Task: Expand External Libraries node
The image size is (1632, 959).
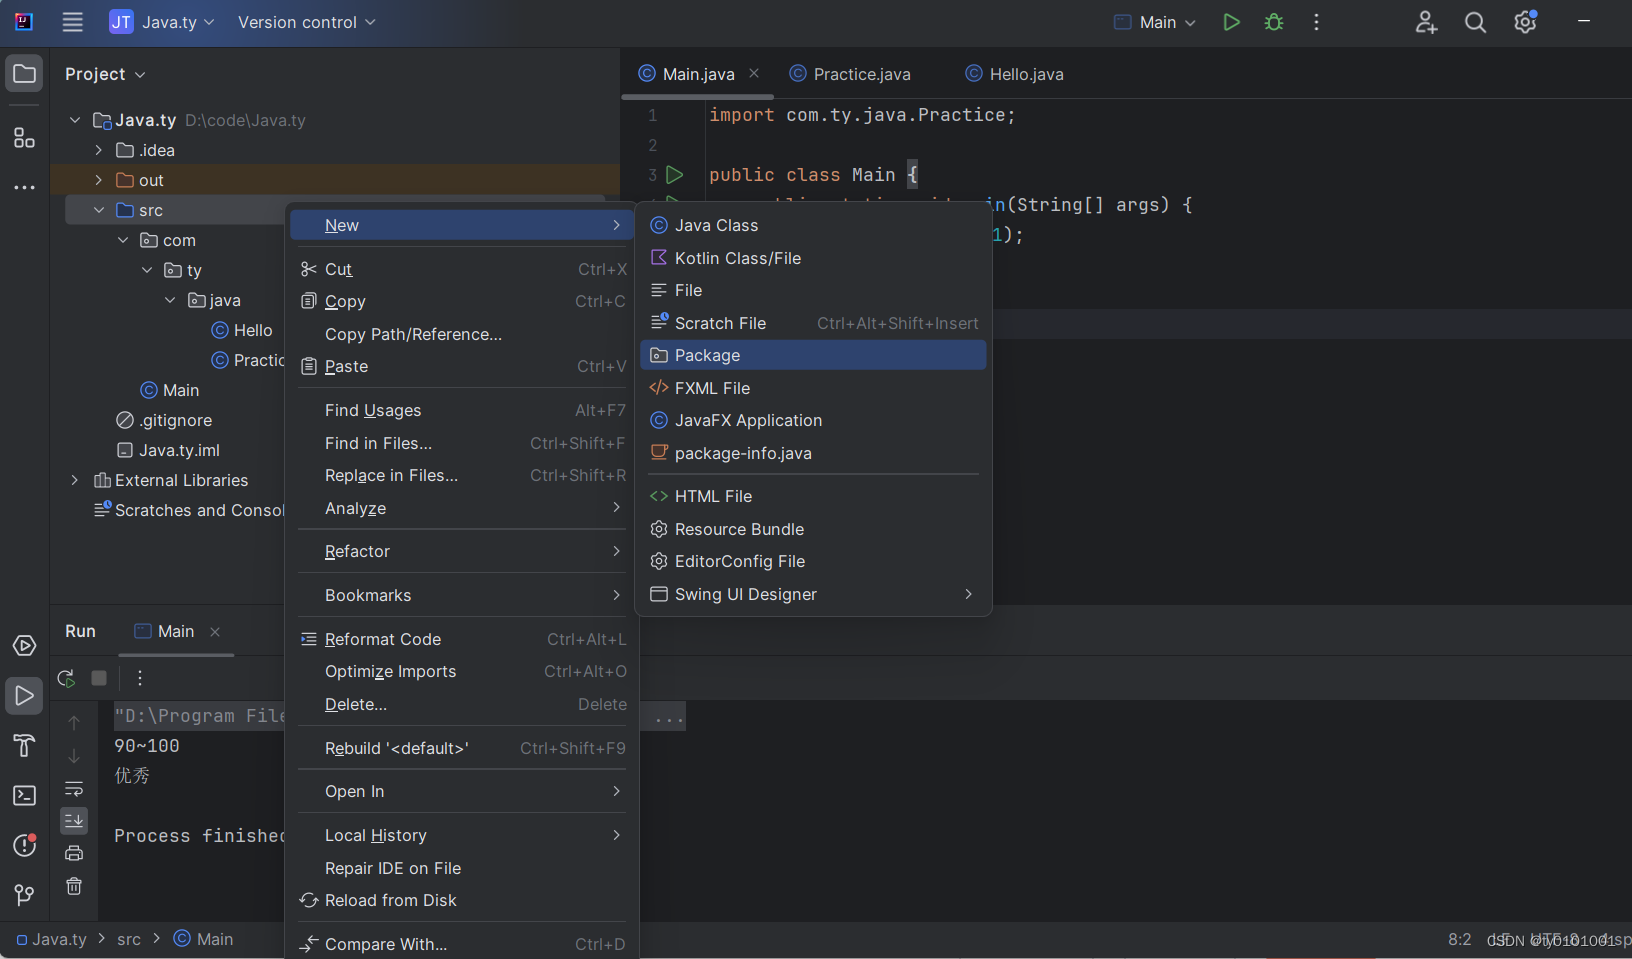Action: 75,480
